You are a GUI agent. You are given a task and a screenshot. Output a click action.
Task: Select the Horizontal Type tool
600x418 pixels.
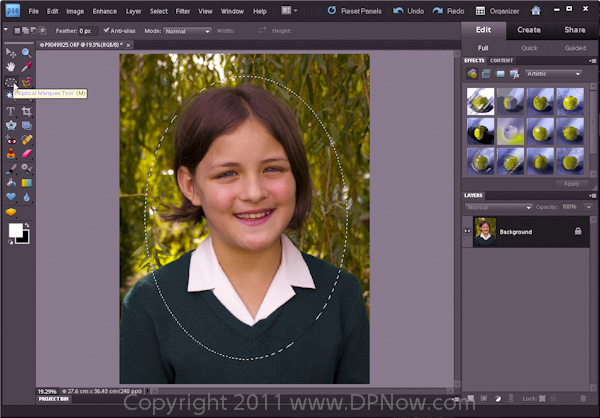[11, 111]
